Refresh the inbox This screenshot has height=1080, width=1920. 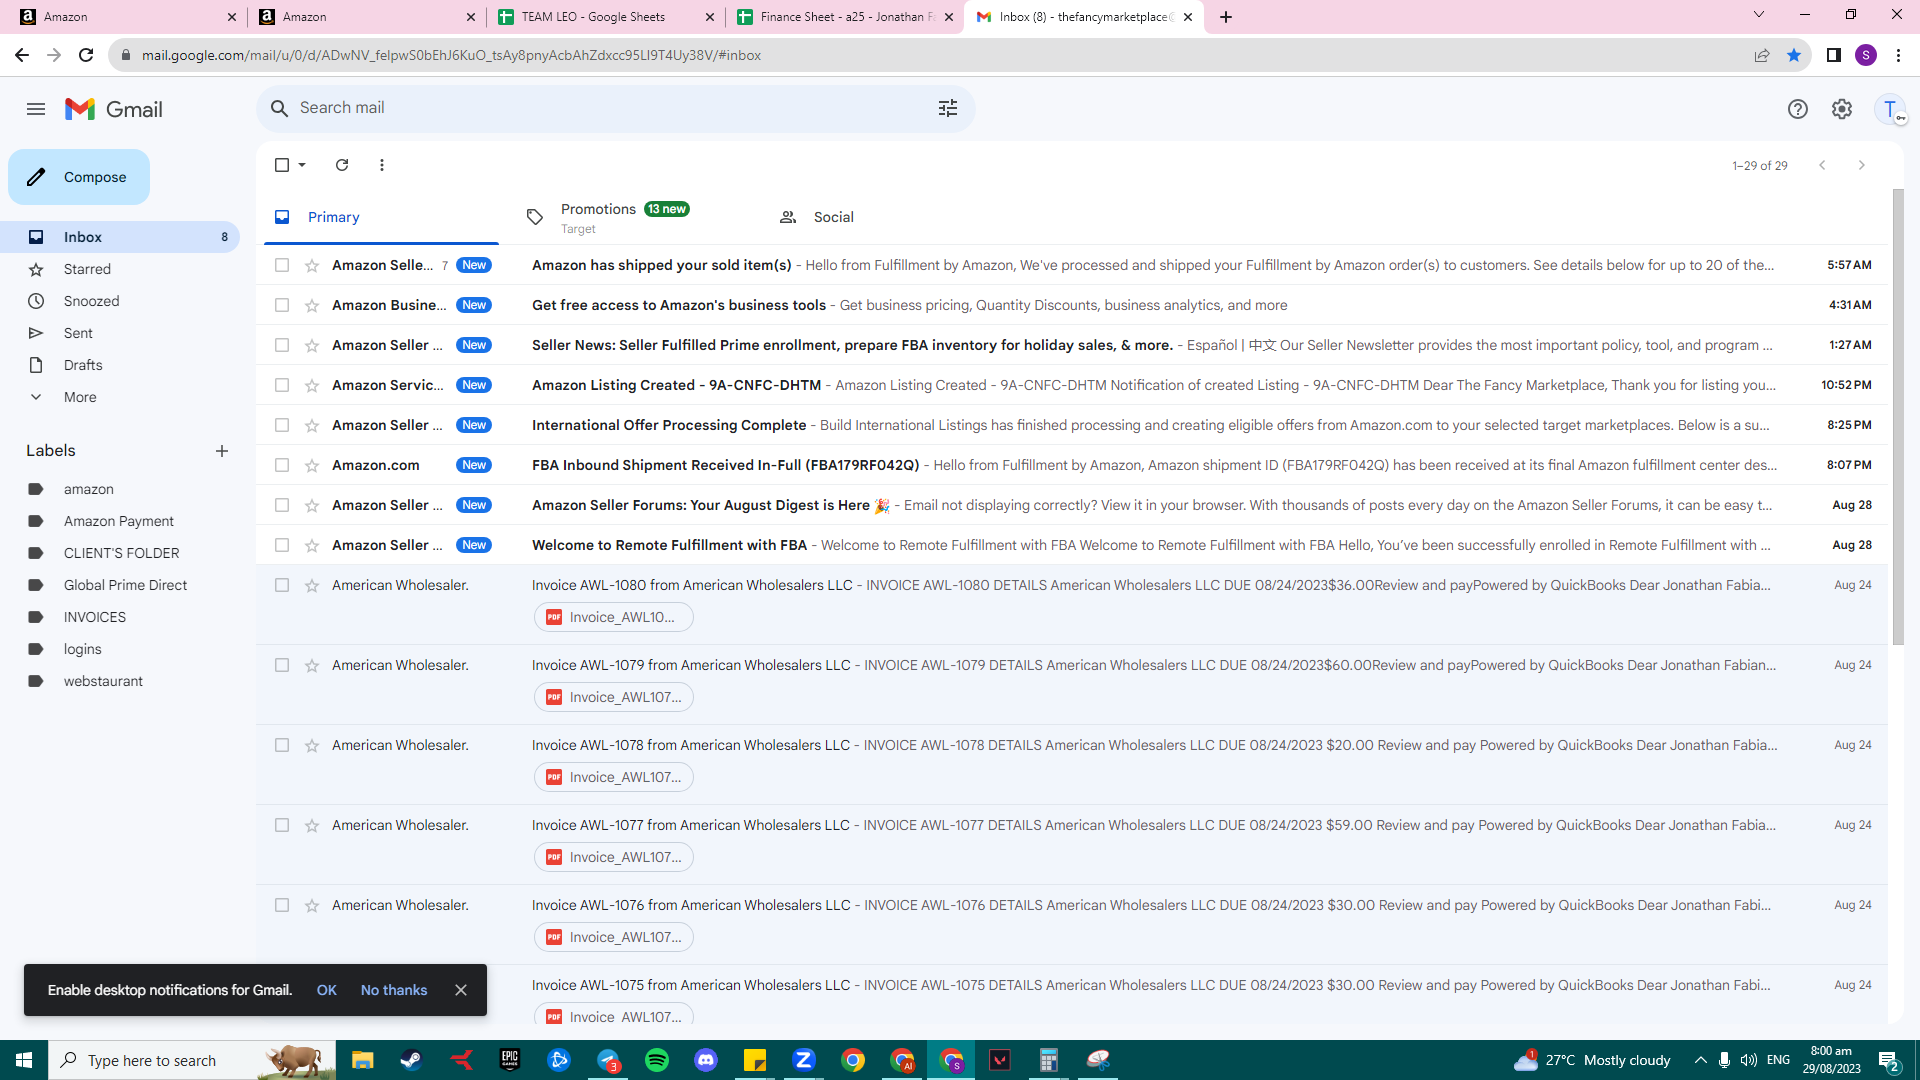pyautogui.click(x=342, y=165)
